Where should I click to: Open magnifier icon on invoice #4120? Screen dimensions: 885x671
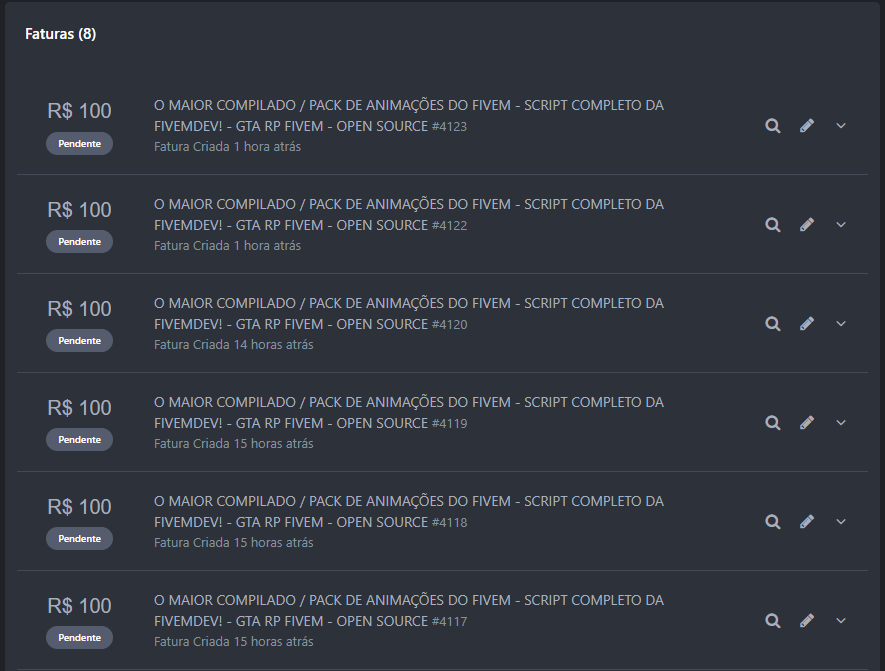coord(772,324)
